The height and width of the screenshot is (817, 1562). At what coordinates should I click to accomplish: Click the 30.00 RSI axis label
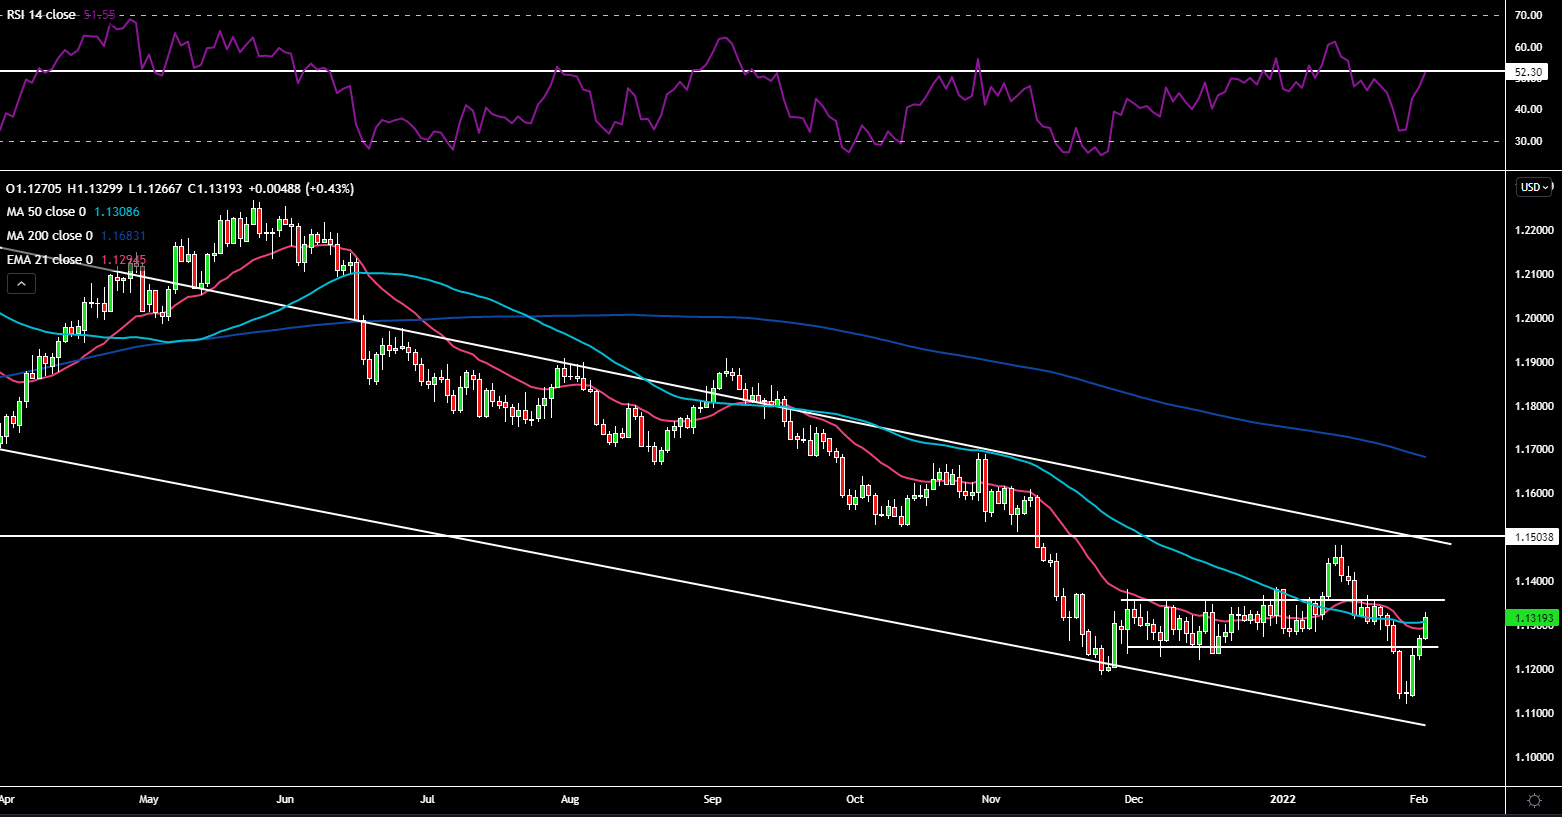(x=1528, y=141)
